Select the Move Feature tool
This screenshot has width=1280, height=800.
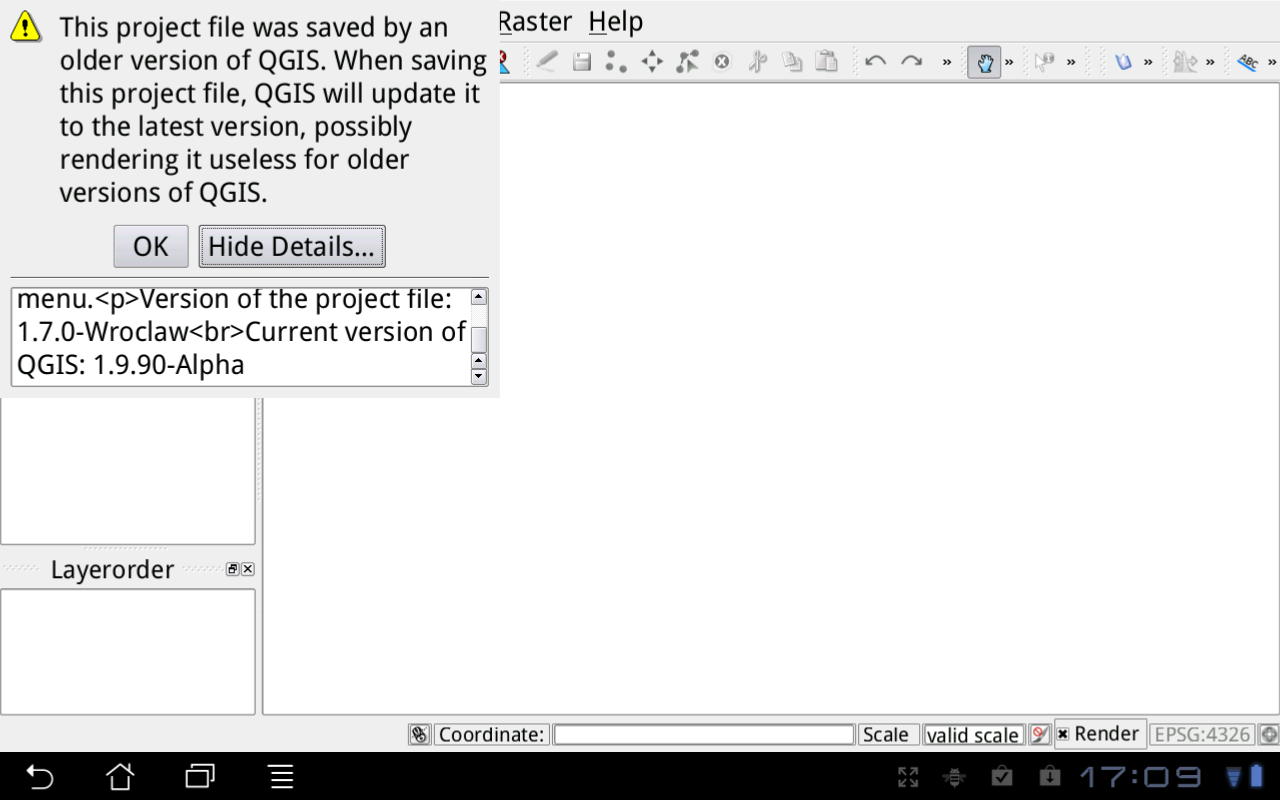(652, 62)
